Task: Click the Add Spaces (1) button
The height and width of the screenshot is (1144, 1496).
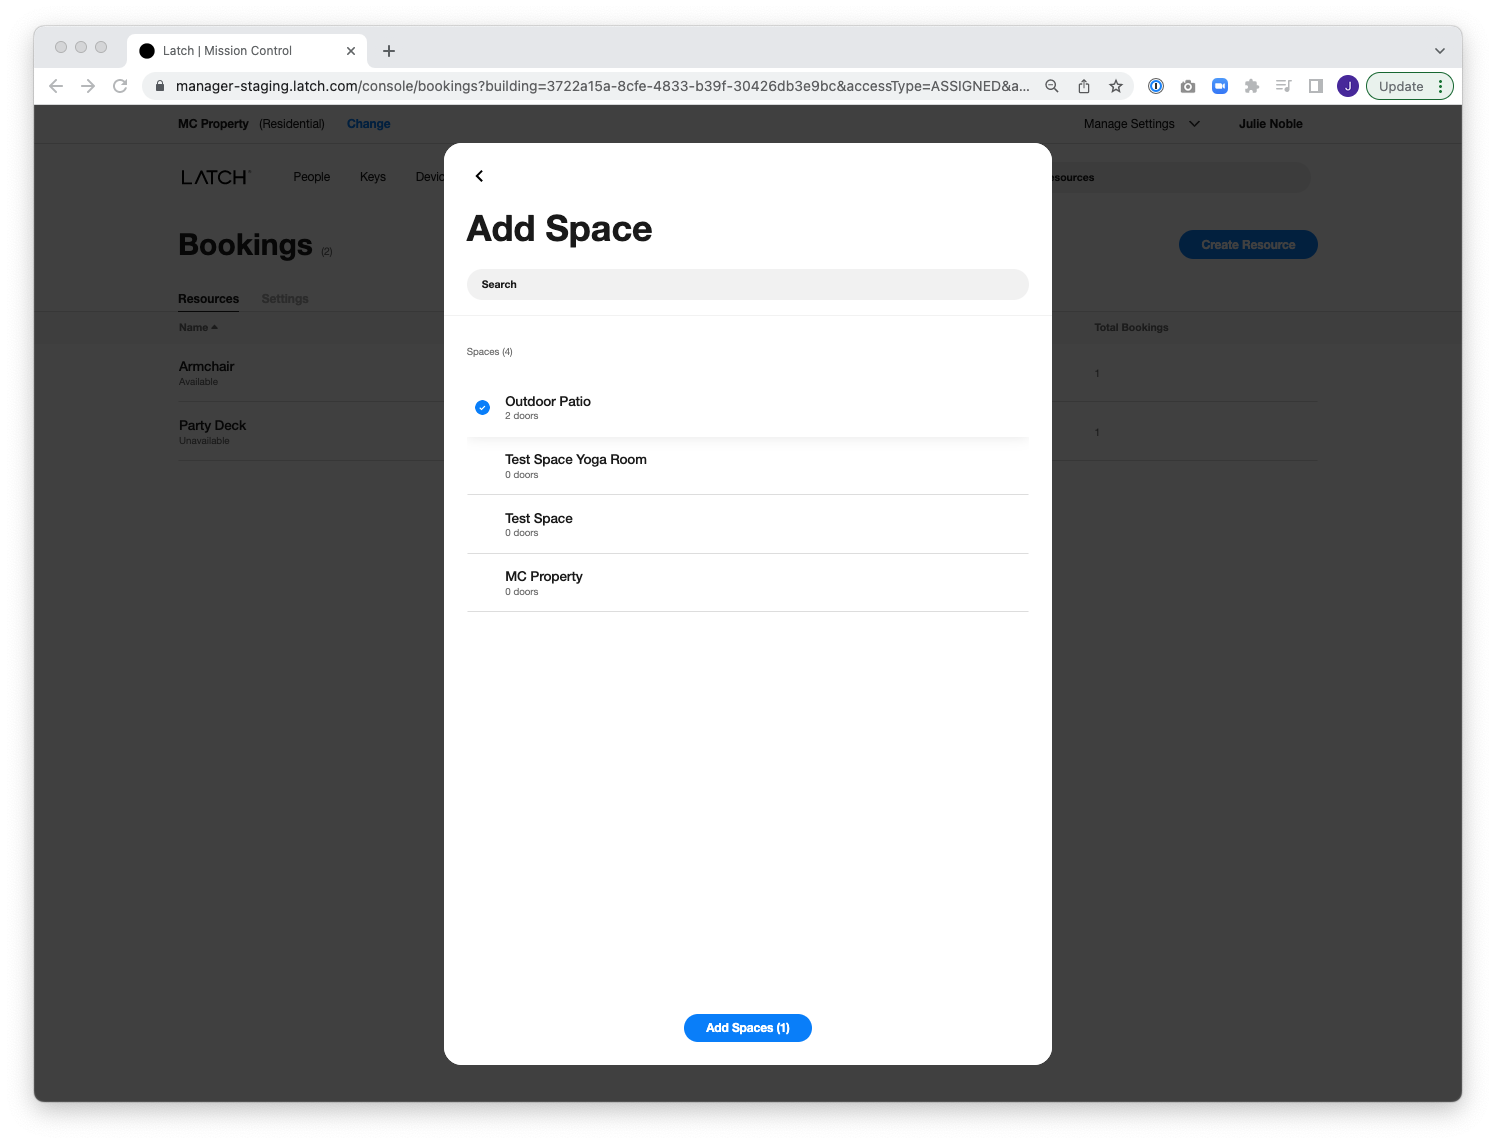Action: [x=747, y=1028]
